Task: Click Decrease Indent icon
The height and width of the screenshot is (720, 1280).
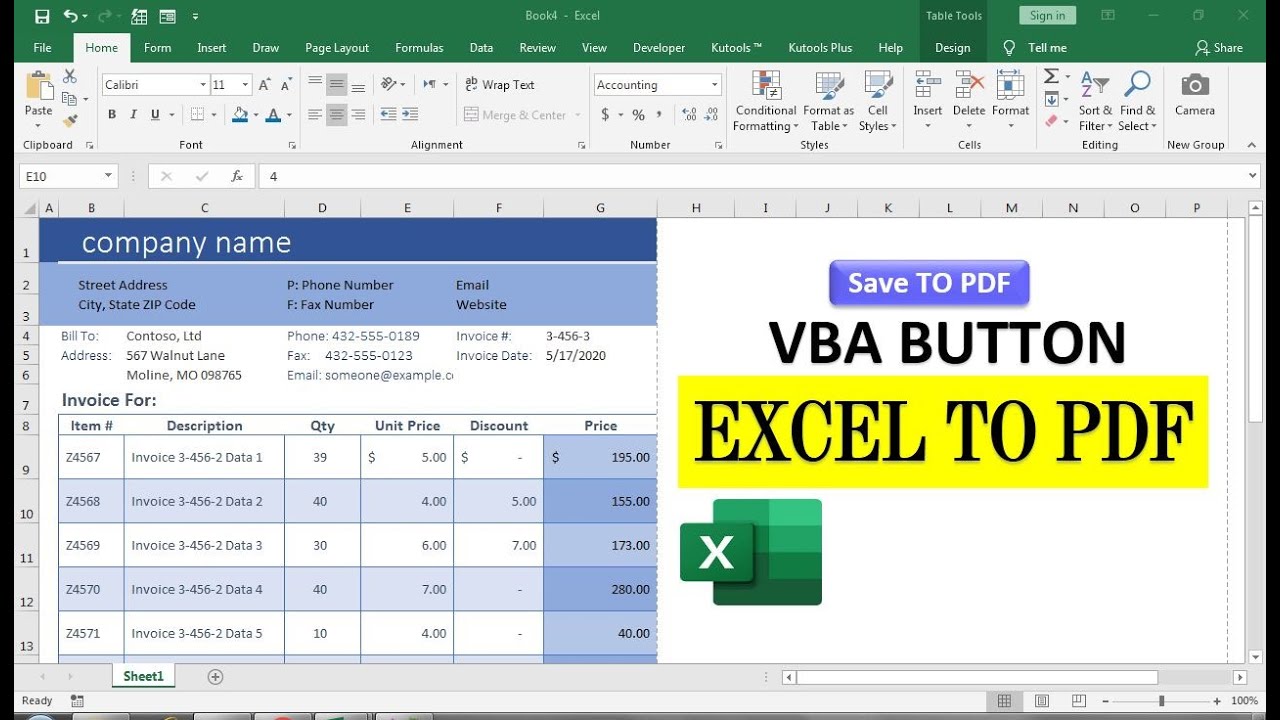Action: tap(388, 115)
